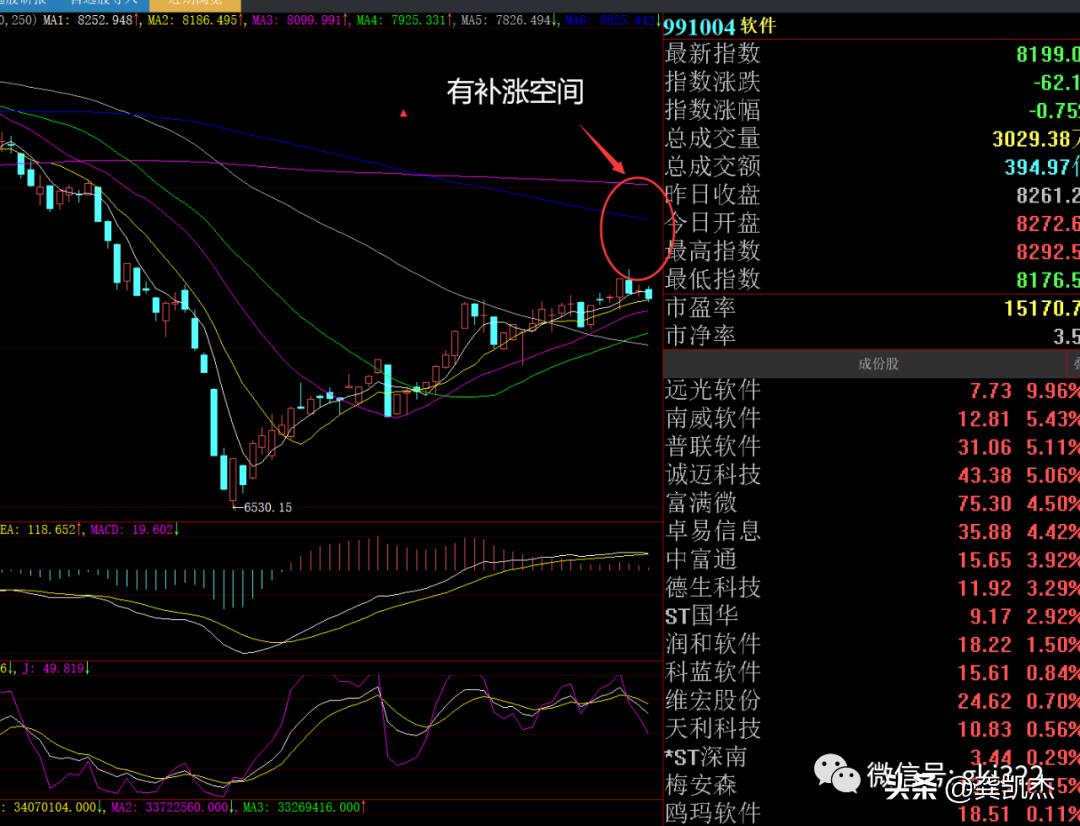Select 普联软件 row
The image size is (1080, 826).
pyautogui.click(x=872, y=447)
